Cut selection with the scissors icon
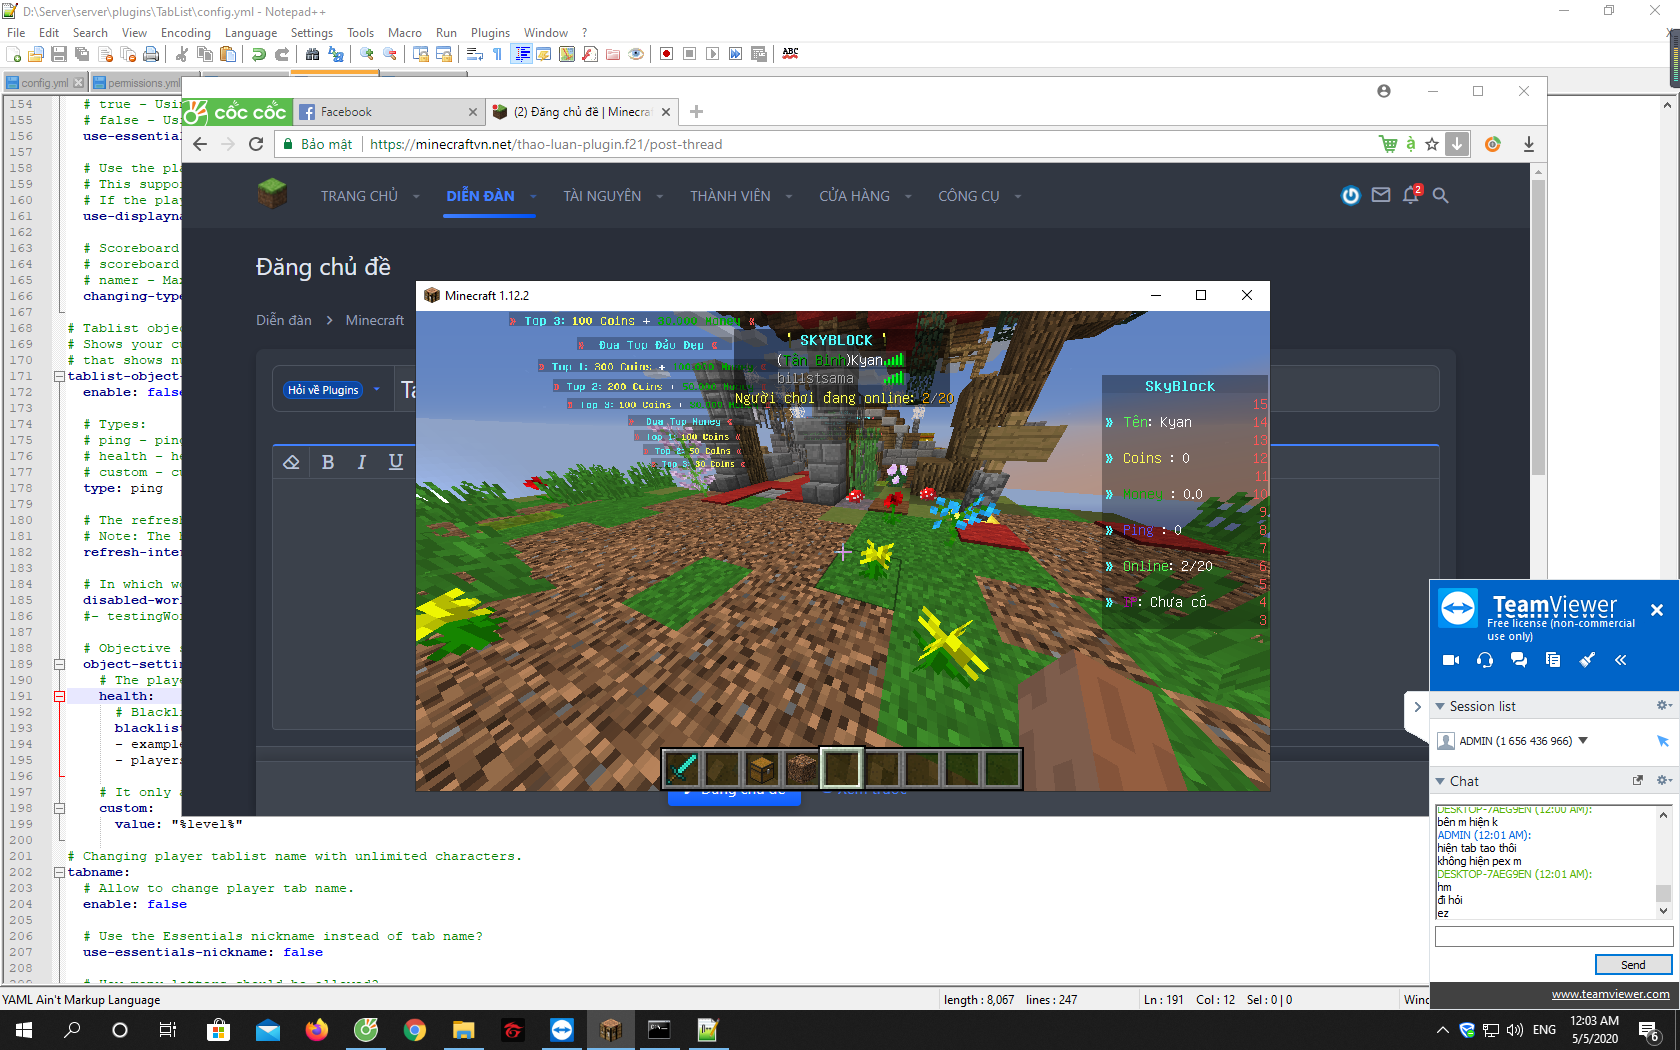 tap(182, 54)
